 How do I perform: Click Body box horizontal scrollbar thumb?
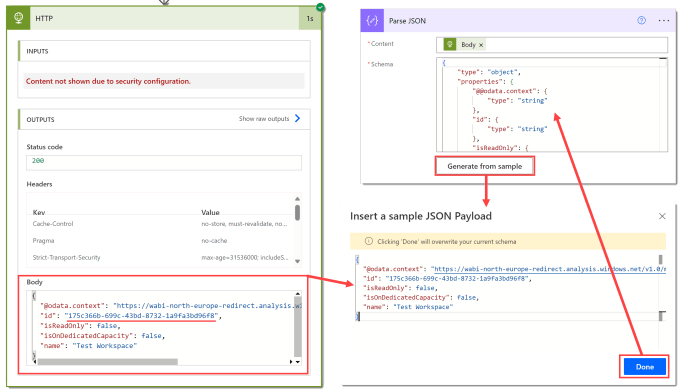pos(108,362)
